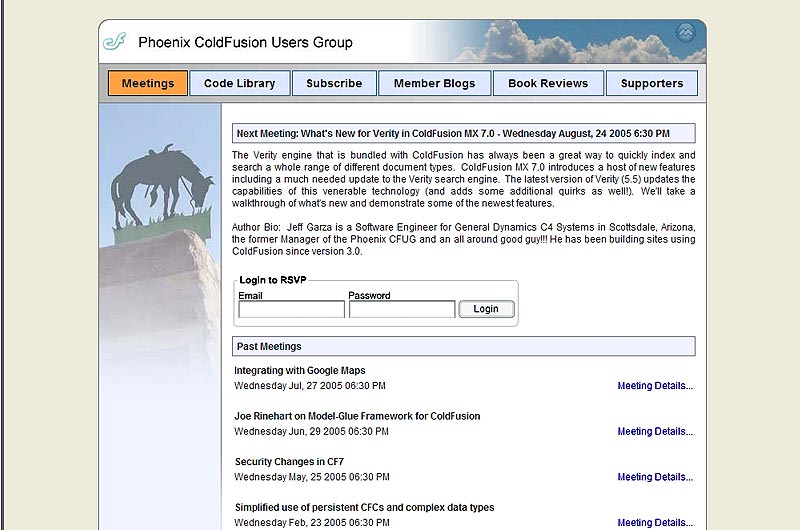This screenshot has width=800, height=530.
Task: Click the Login to RSVP legend text
Action: [x=272, y=280]
